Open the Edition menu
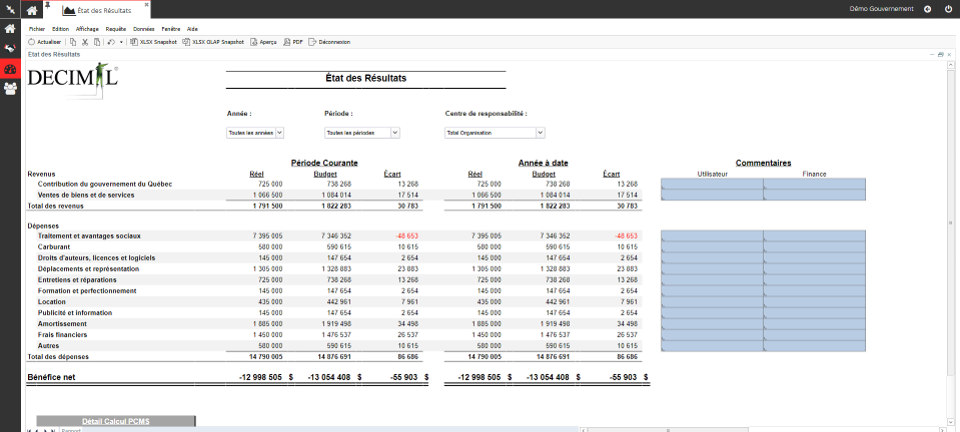Image resolution: width=960 pixels, height=432 pixels. click(61, 29)
